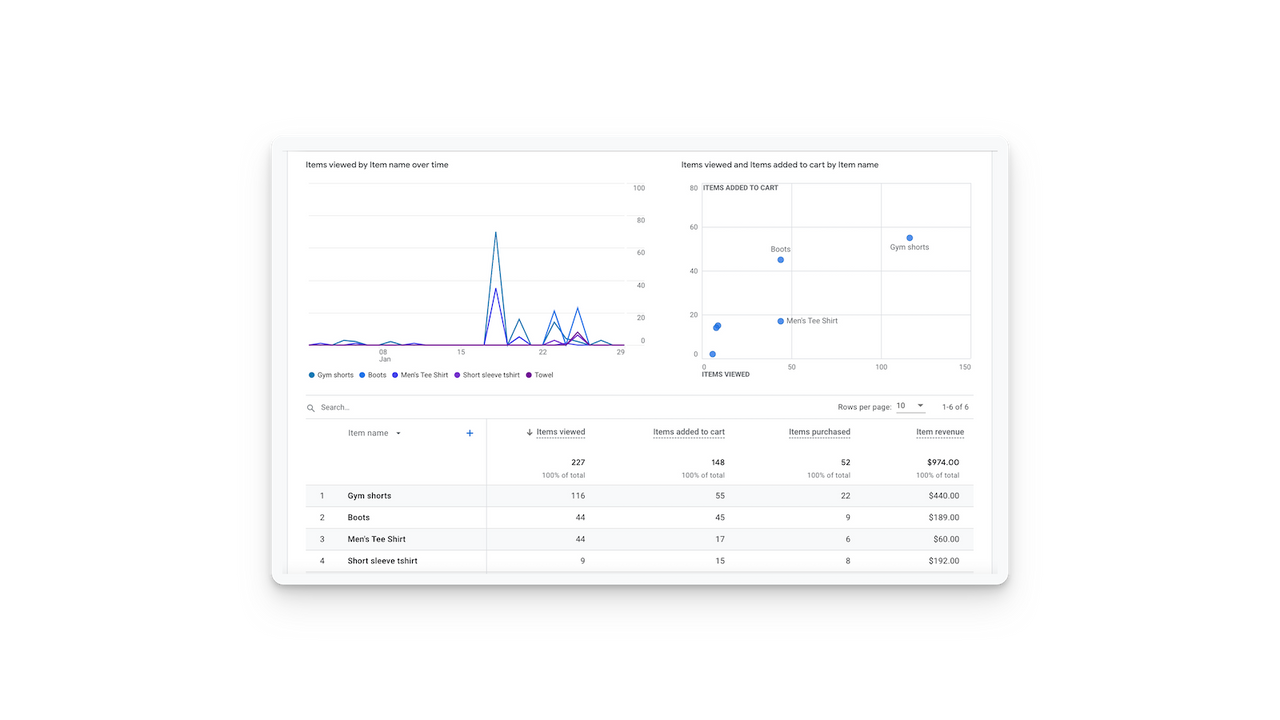Click the total 52 items purchased value
The width and height of the screenshot is (1280, 720).
coord(845,462)
